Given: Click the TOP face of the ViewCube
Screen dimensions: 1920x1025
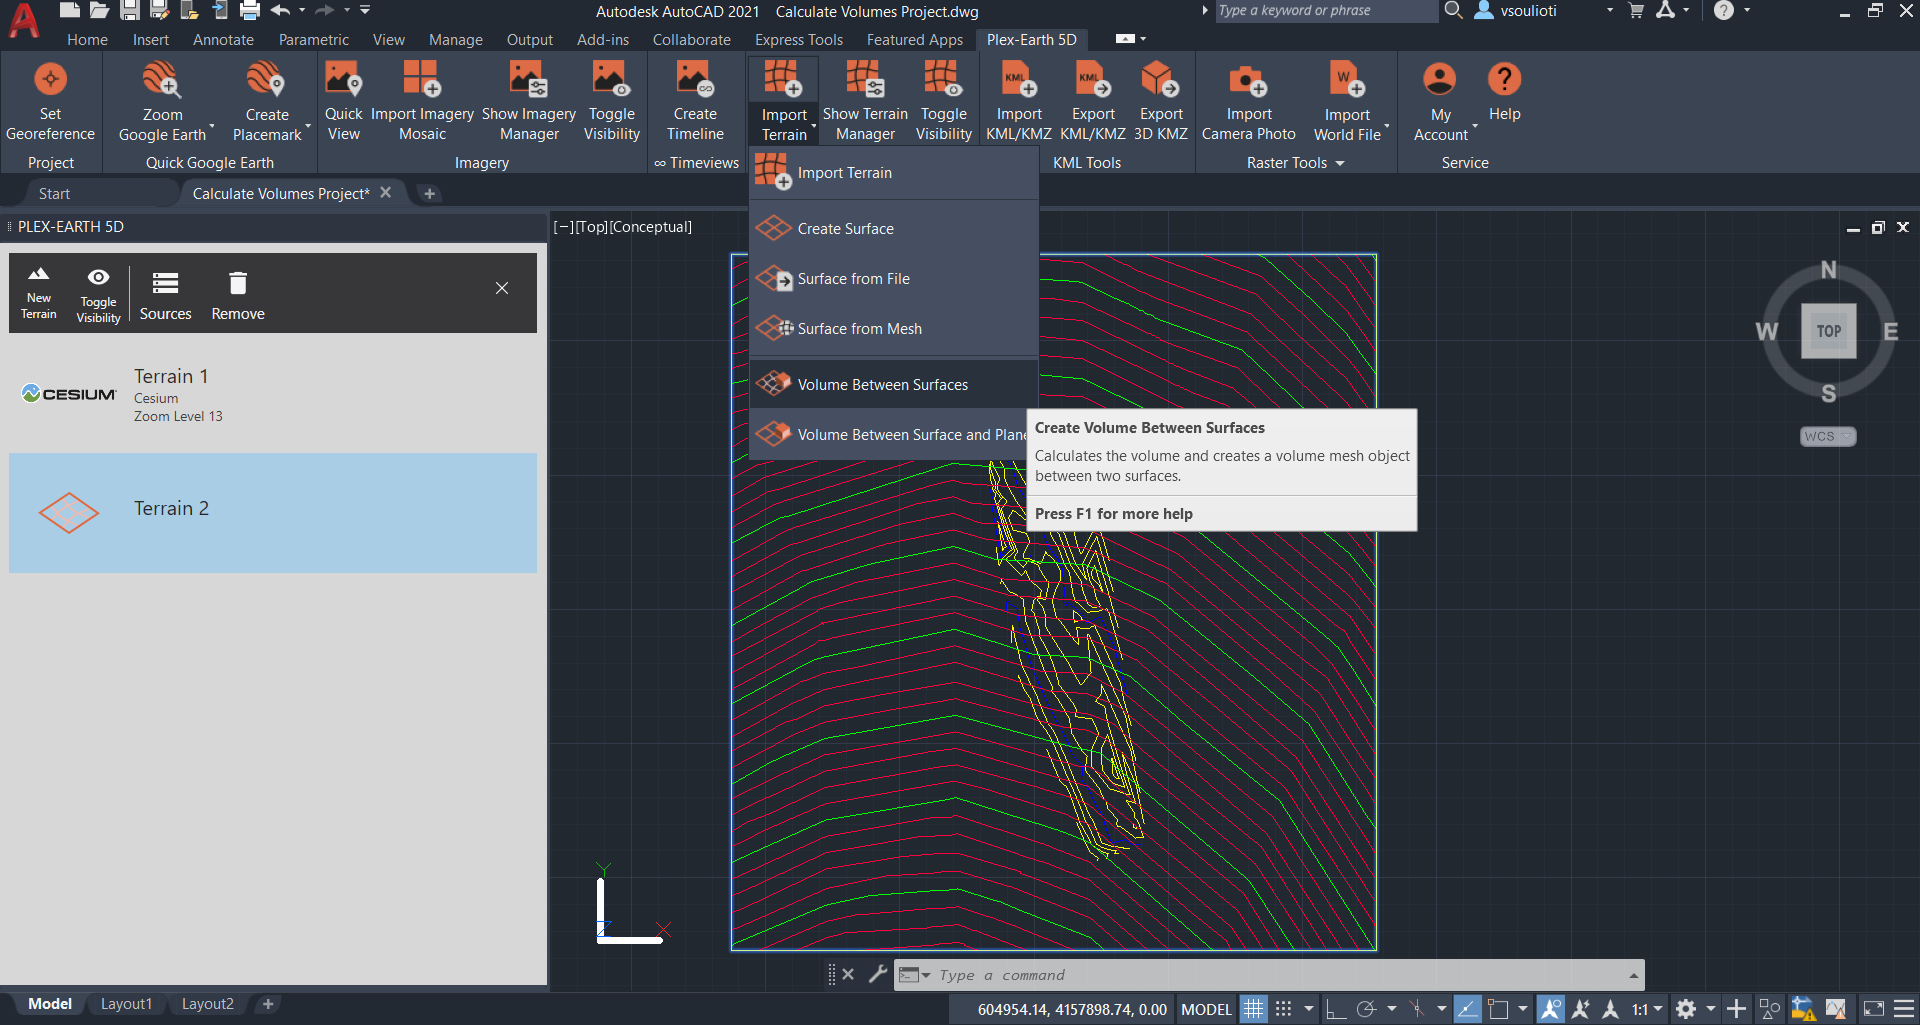Looking at the screenshot, I should [1828, 331].
